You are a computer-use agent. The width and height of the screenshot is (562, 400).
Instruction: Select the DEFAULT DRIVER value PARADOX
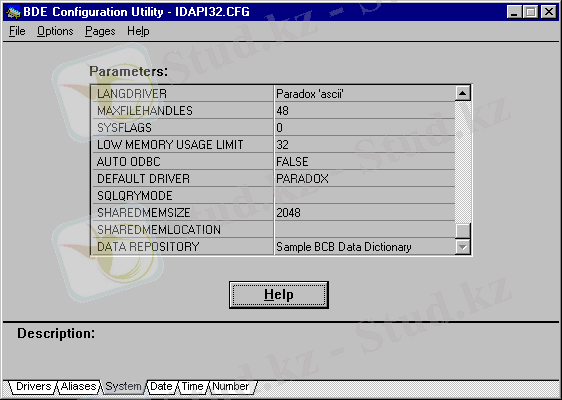pos(365,178)
